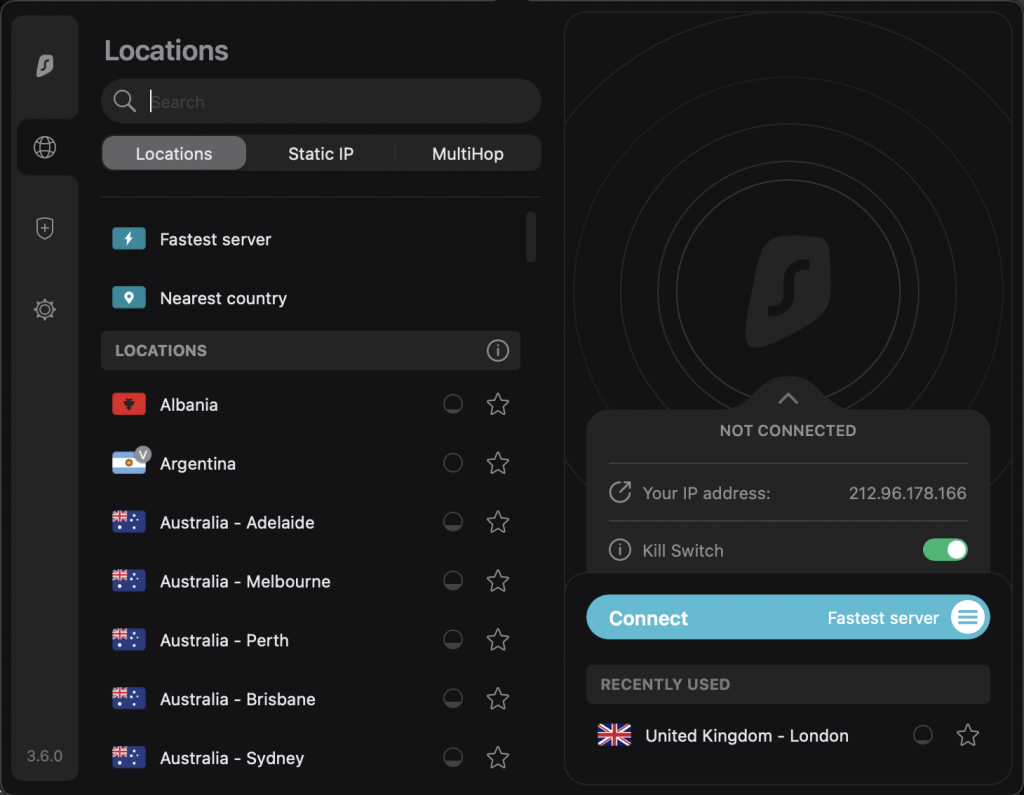Viewport: 1024px width, 795px height.
Task: Star the Australia - Melbourne location
Action: (x=497, y=581)
